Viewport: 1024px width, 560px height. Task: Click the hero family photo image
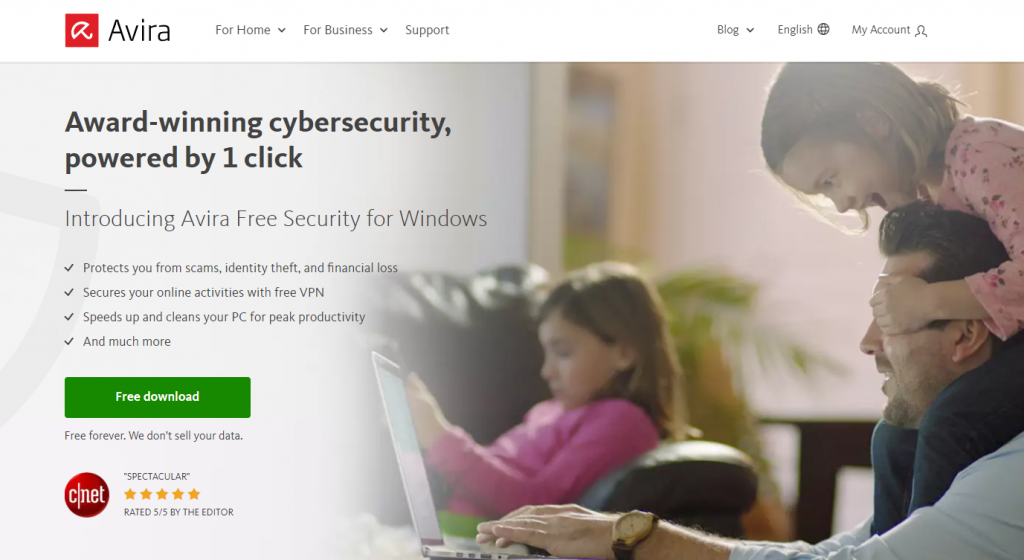click(718, 311)
